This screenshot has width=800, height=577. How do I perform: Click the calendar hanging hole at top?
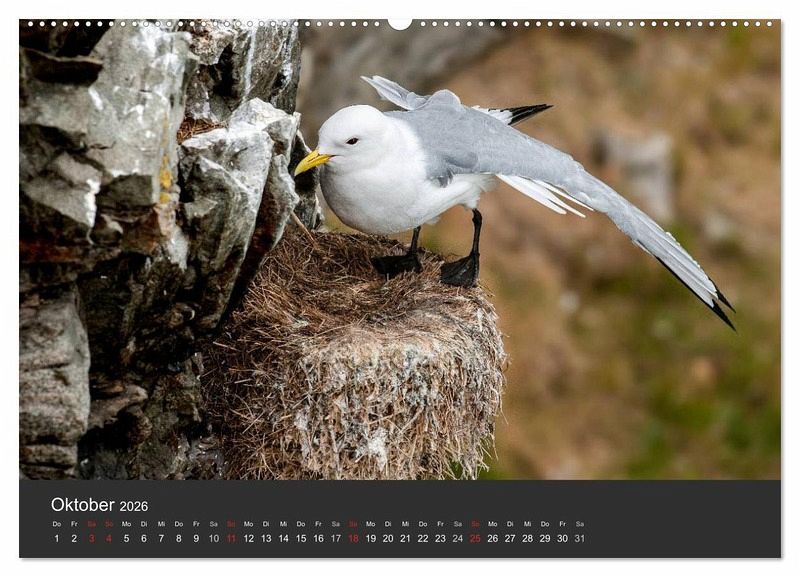pyautogui.click(x=400, y=22)
